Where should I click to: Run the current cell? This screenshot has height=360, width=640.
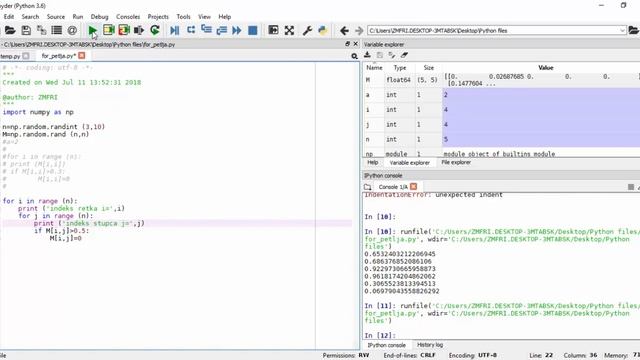109,30
